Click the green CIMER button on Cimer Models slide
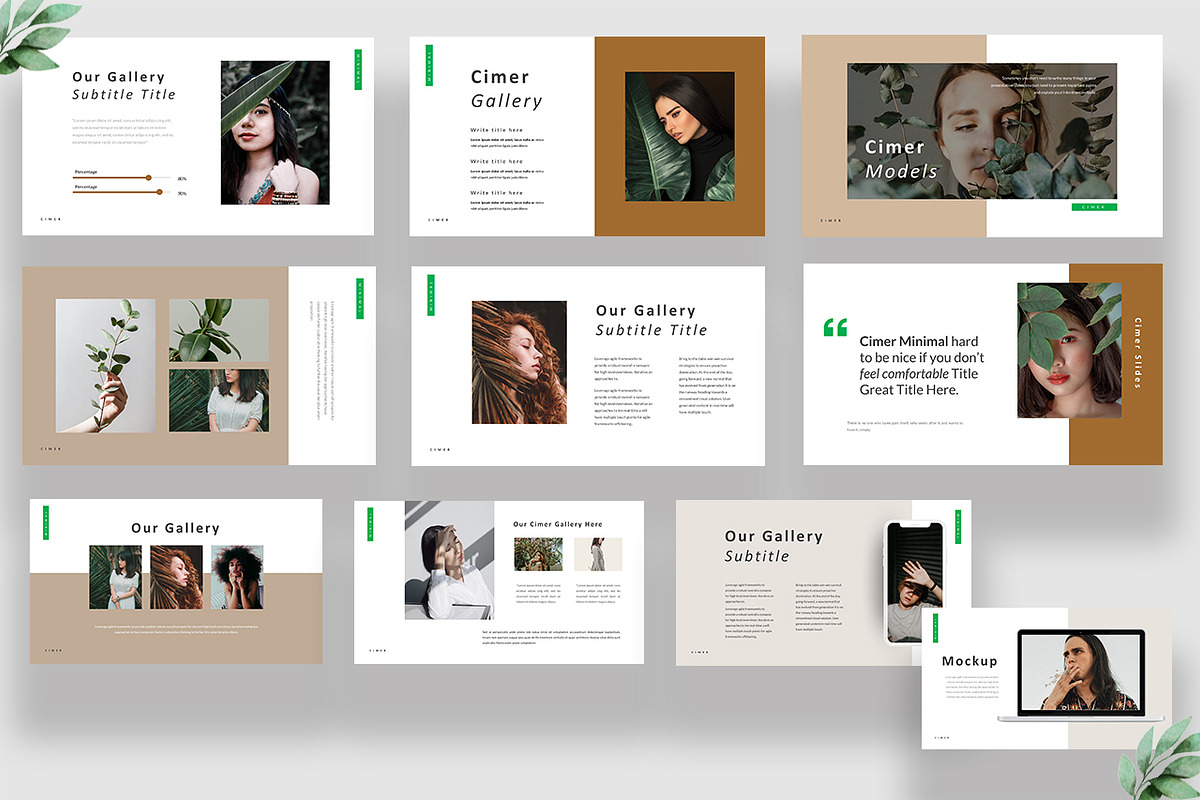 [x=1094, y=207]
